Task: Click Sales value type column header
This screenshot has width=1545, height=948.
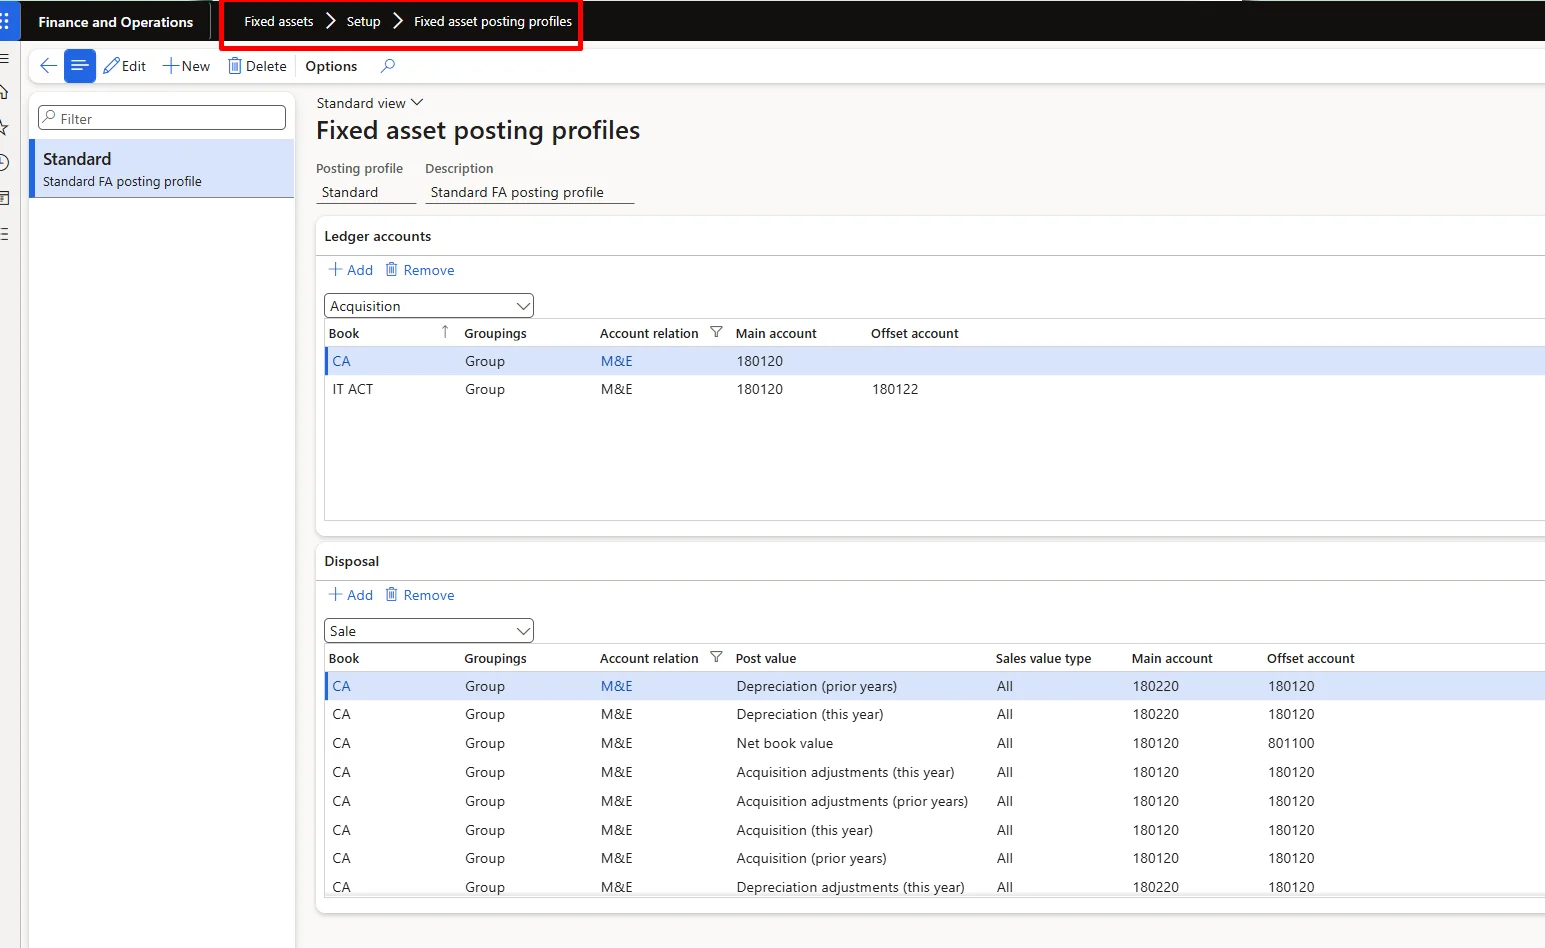Action: coord(1043,658)
